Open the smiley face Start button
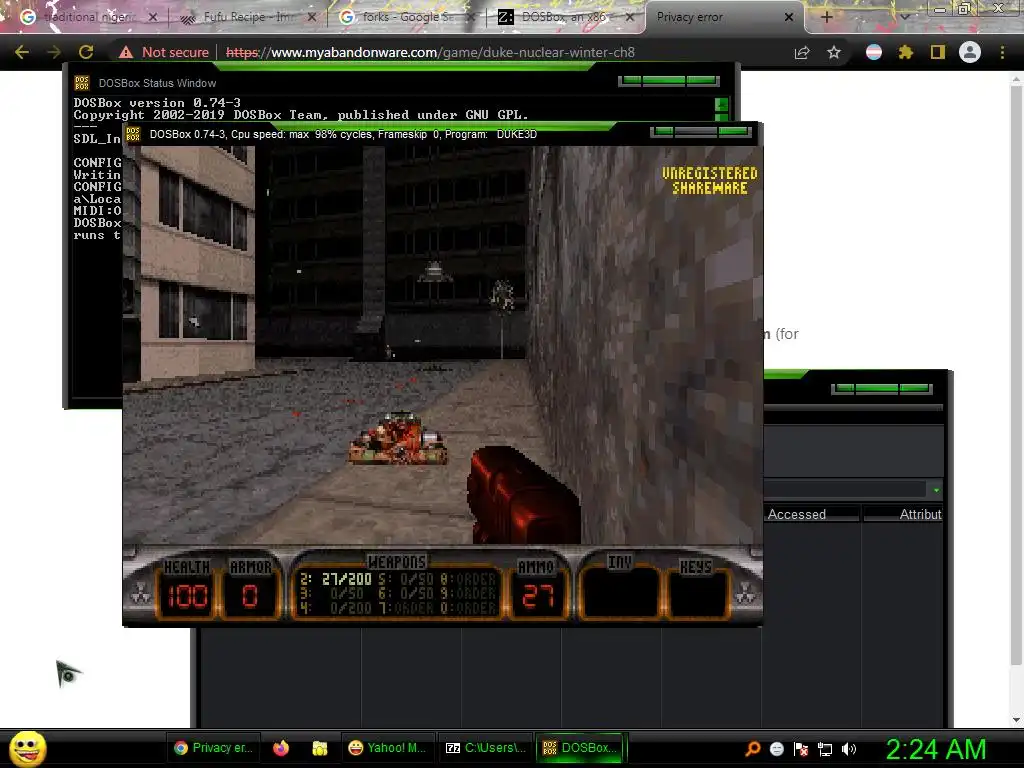This screenshot has height=768, width=1024. (x=27, y=748)
